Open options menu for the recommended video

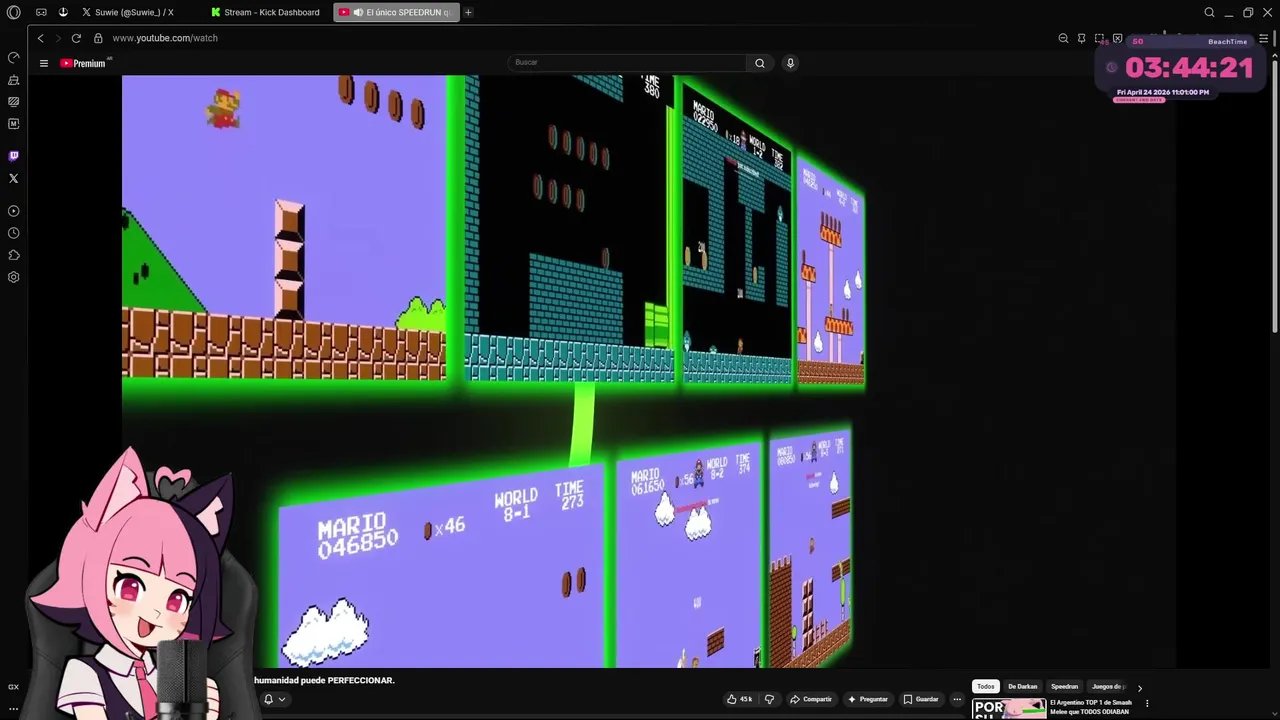1147,704
